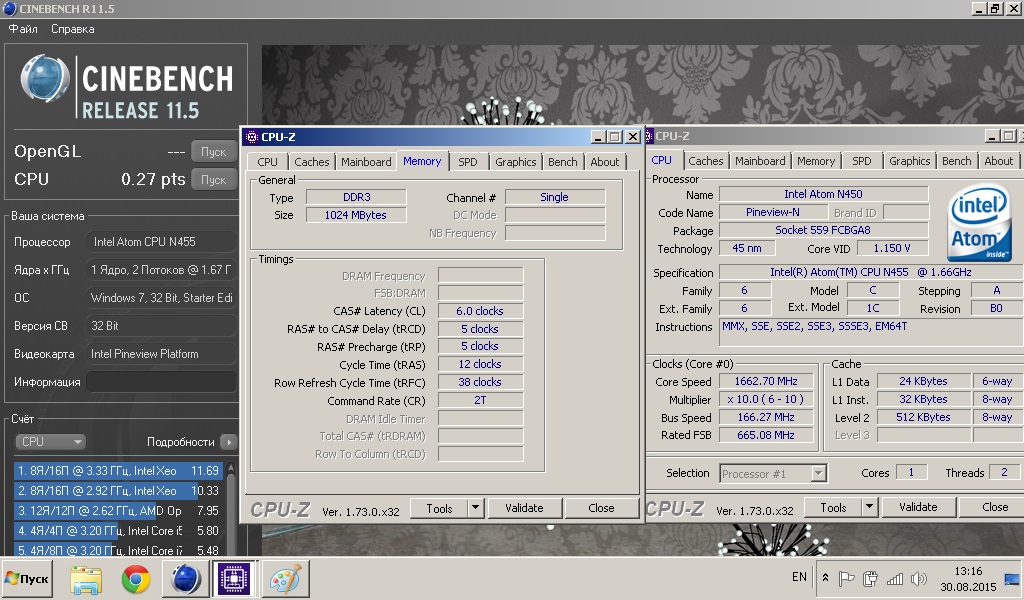Click the Show desktop icon in the tray corner
The image size is (1024, 600).
1012,578
